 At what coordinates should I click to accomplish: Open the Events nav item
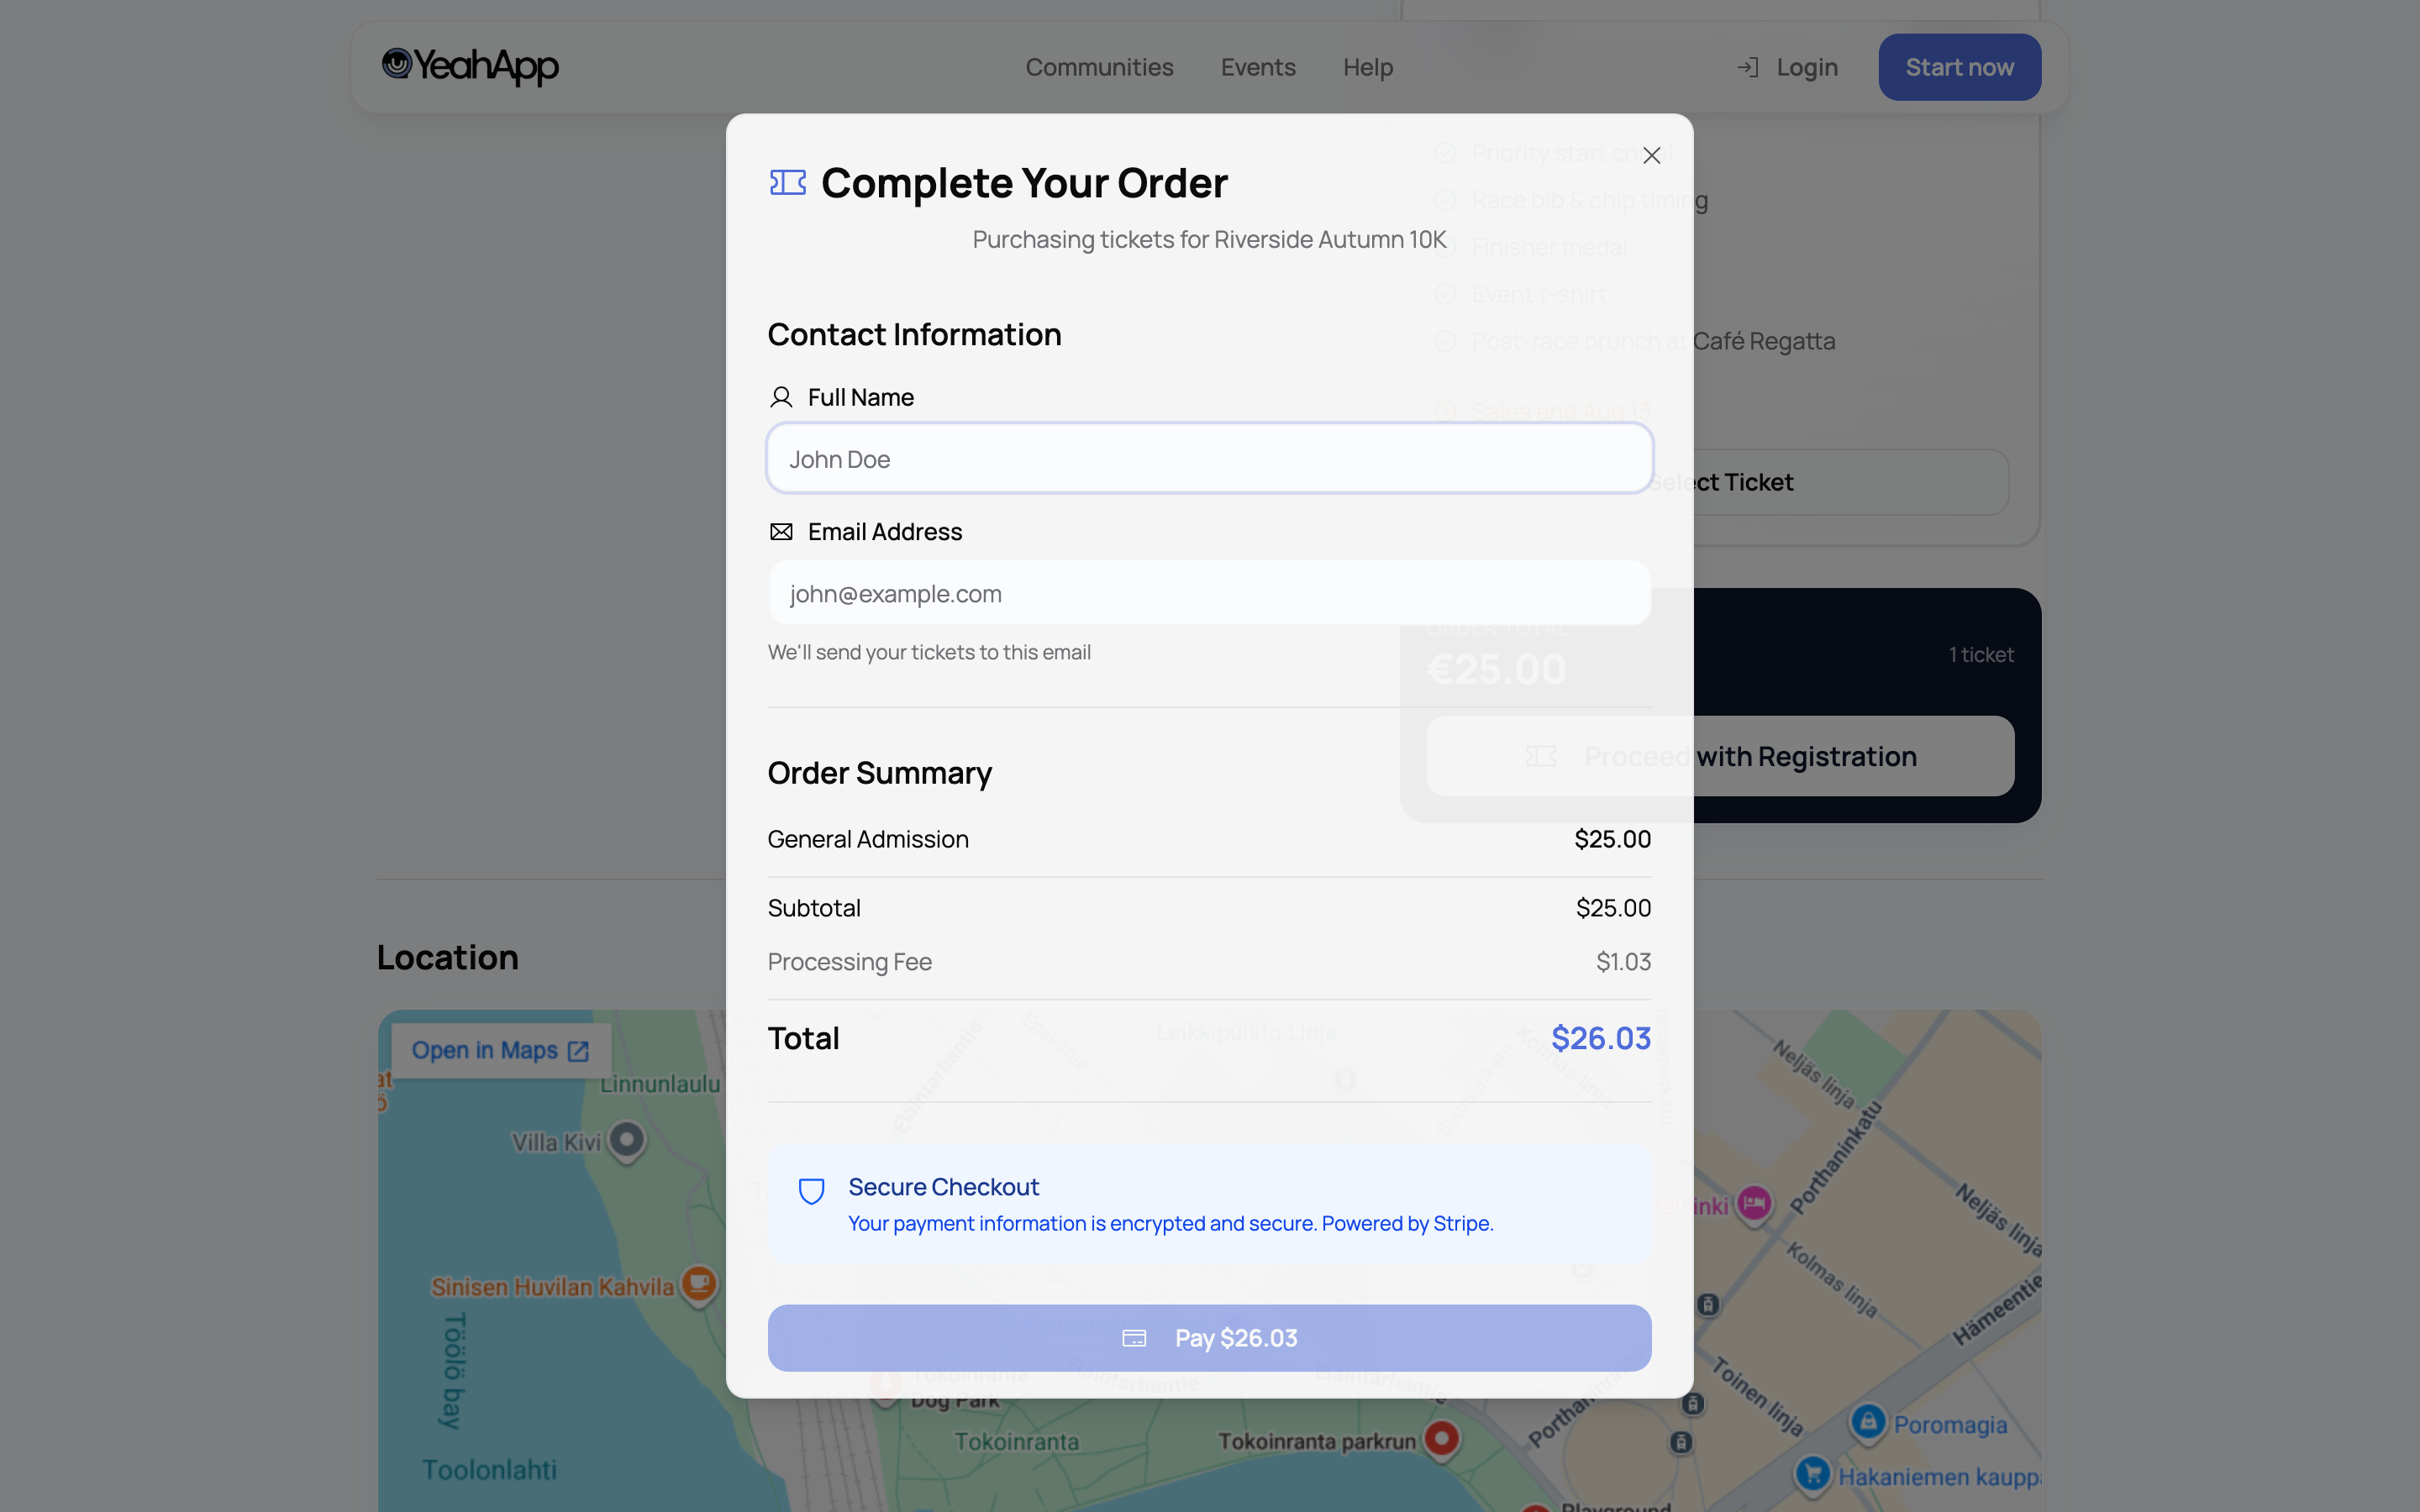[1258, 67]
